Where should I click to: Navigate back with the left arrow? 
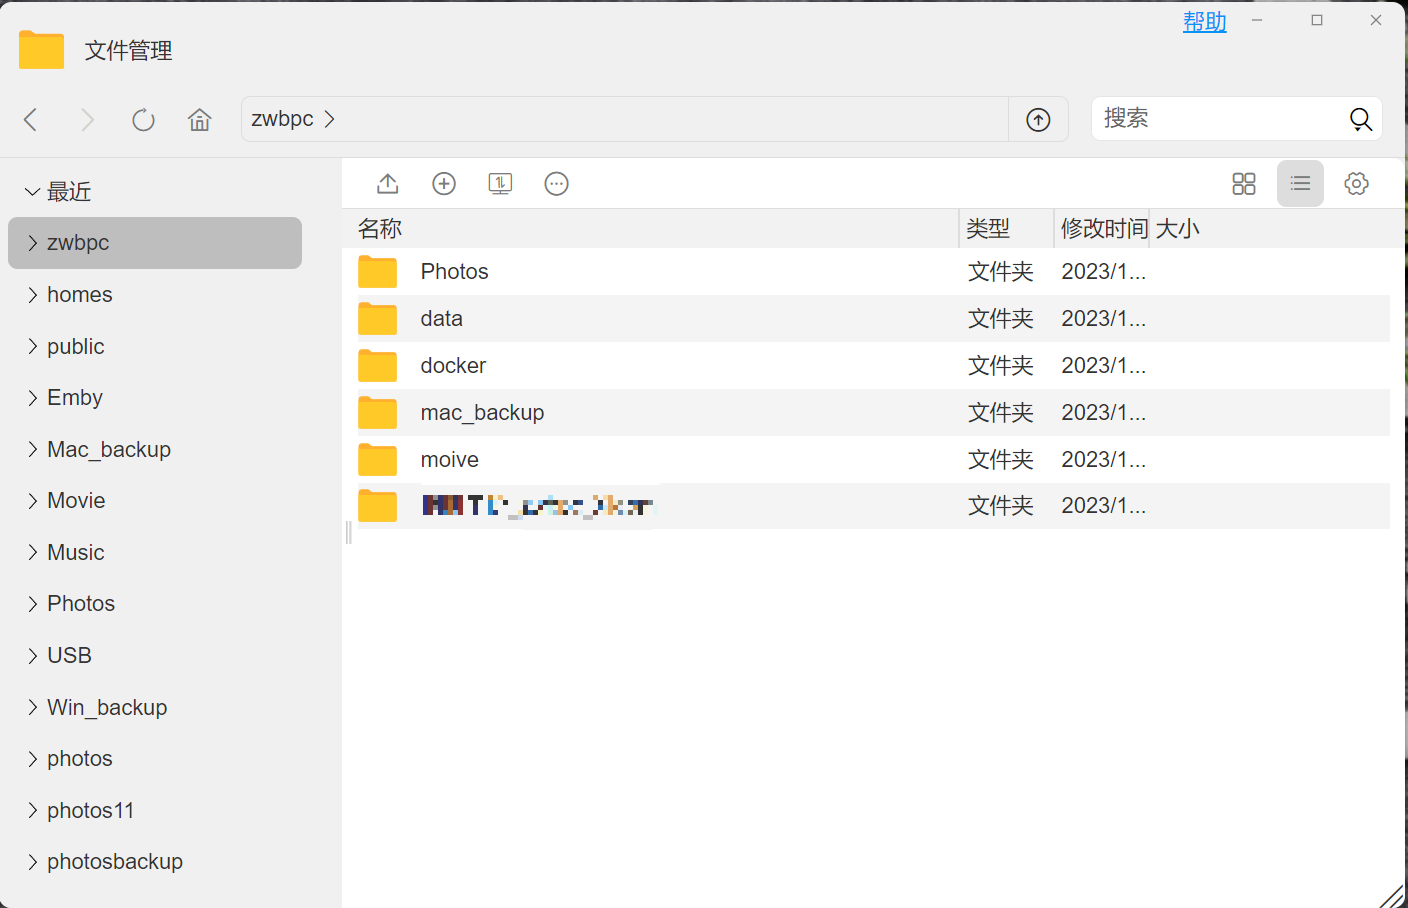(x=31, y=120)
